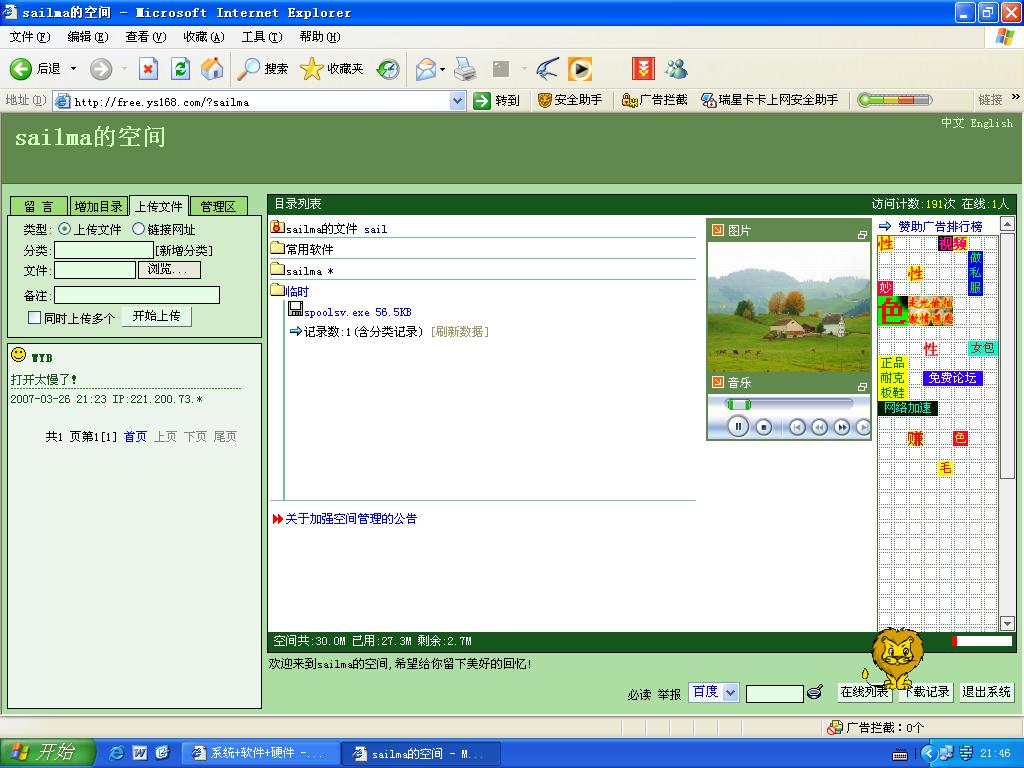The width and height of the screenshot is (1024, 768).
Task: Open the 收藏(A) menu
Action: tap(203, 37)
